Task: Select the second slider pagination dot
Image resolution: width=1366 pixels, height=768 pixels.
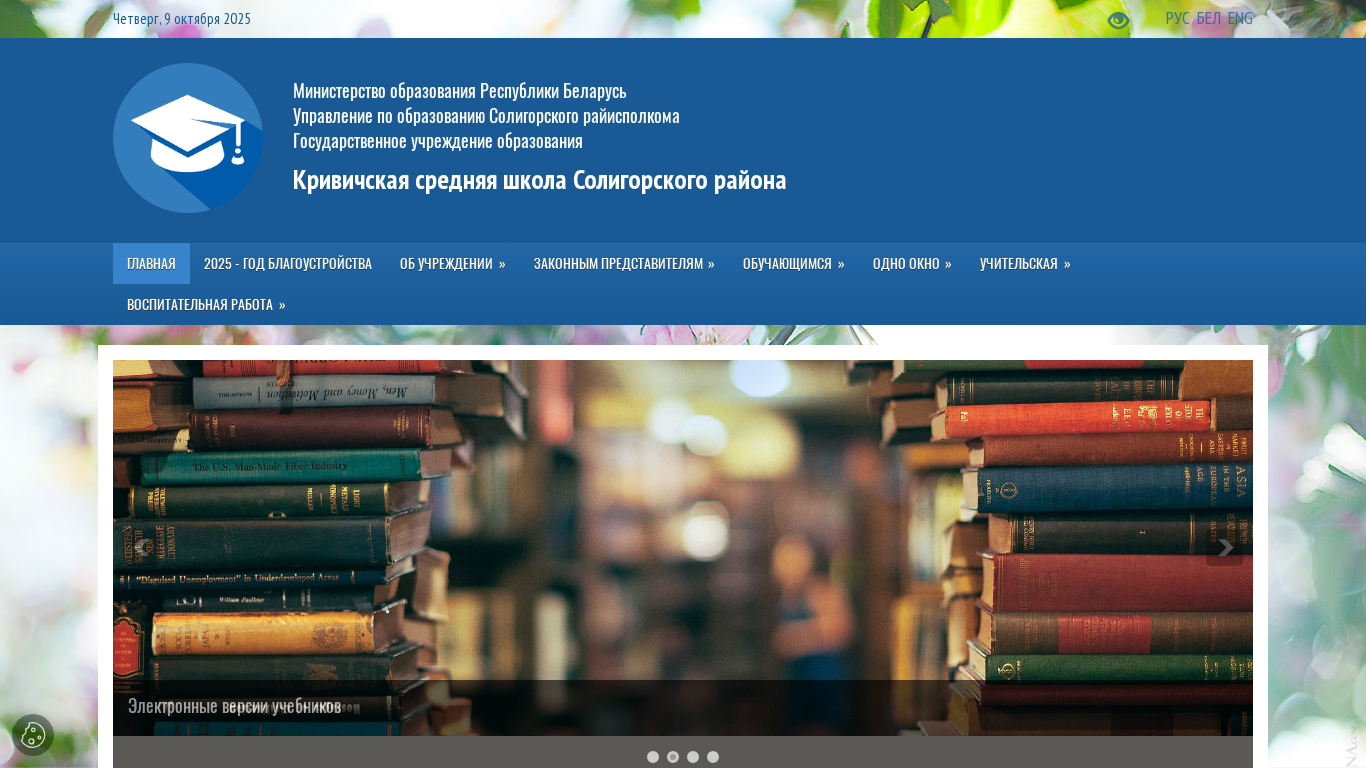Action: pyautogui.click(x=673, y=757)
